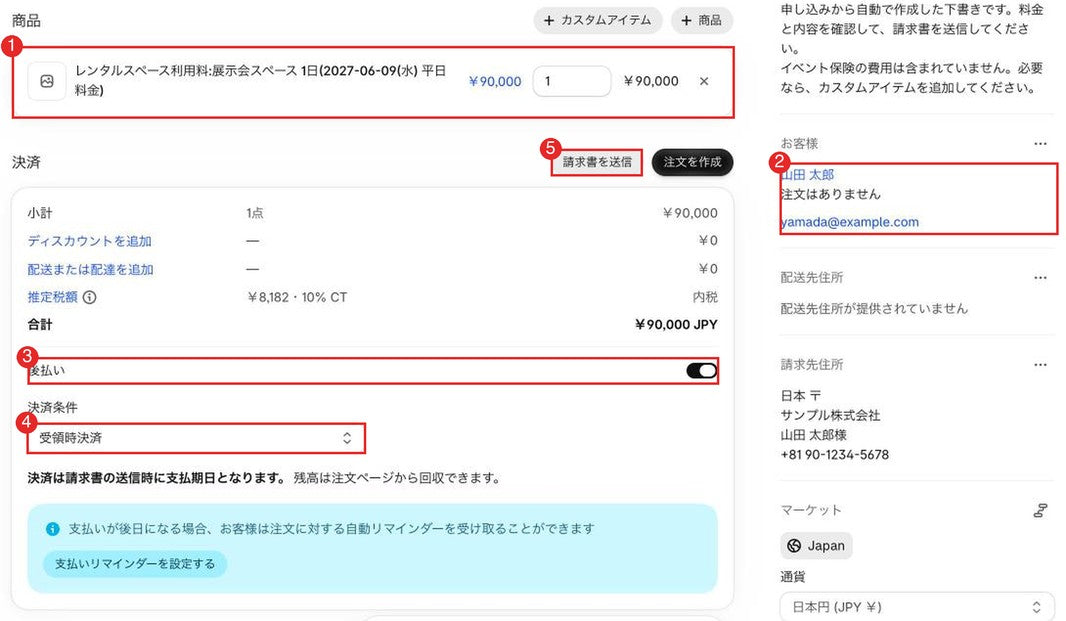Click 配送または配達を追加 link
The height and width of the screenshot is (621, 1066).
click(x=90, y=269)
